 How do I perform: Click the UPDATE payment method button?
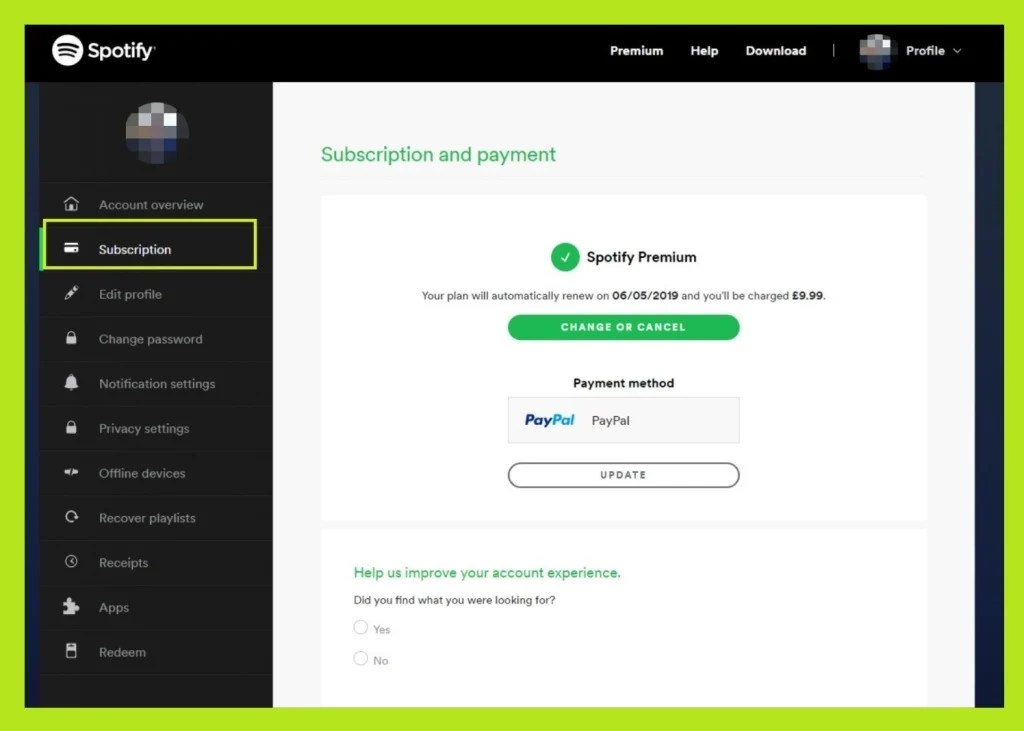click(624, 475)
